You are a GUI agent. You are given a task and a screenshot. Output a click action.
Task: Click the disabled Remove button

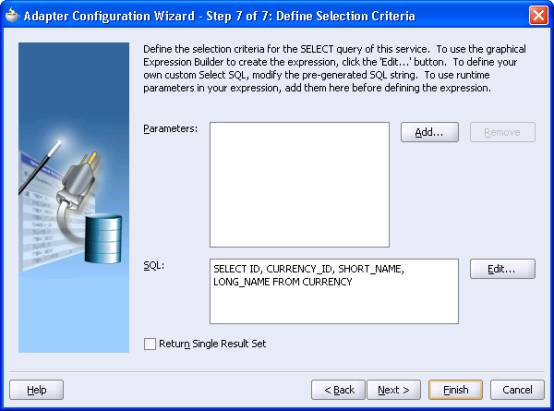503,132
